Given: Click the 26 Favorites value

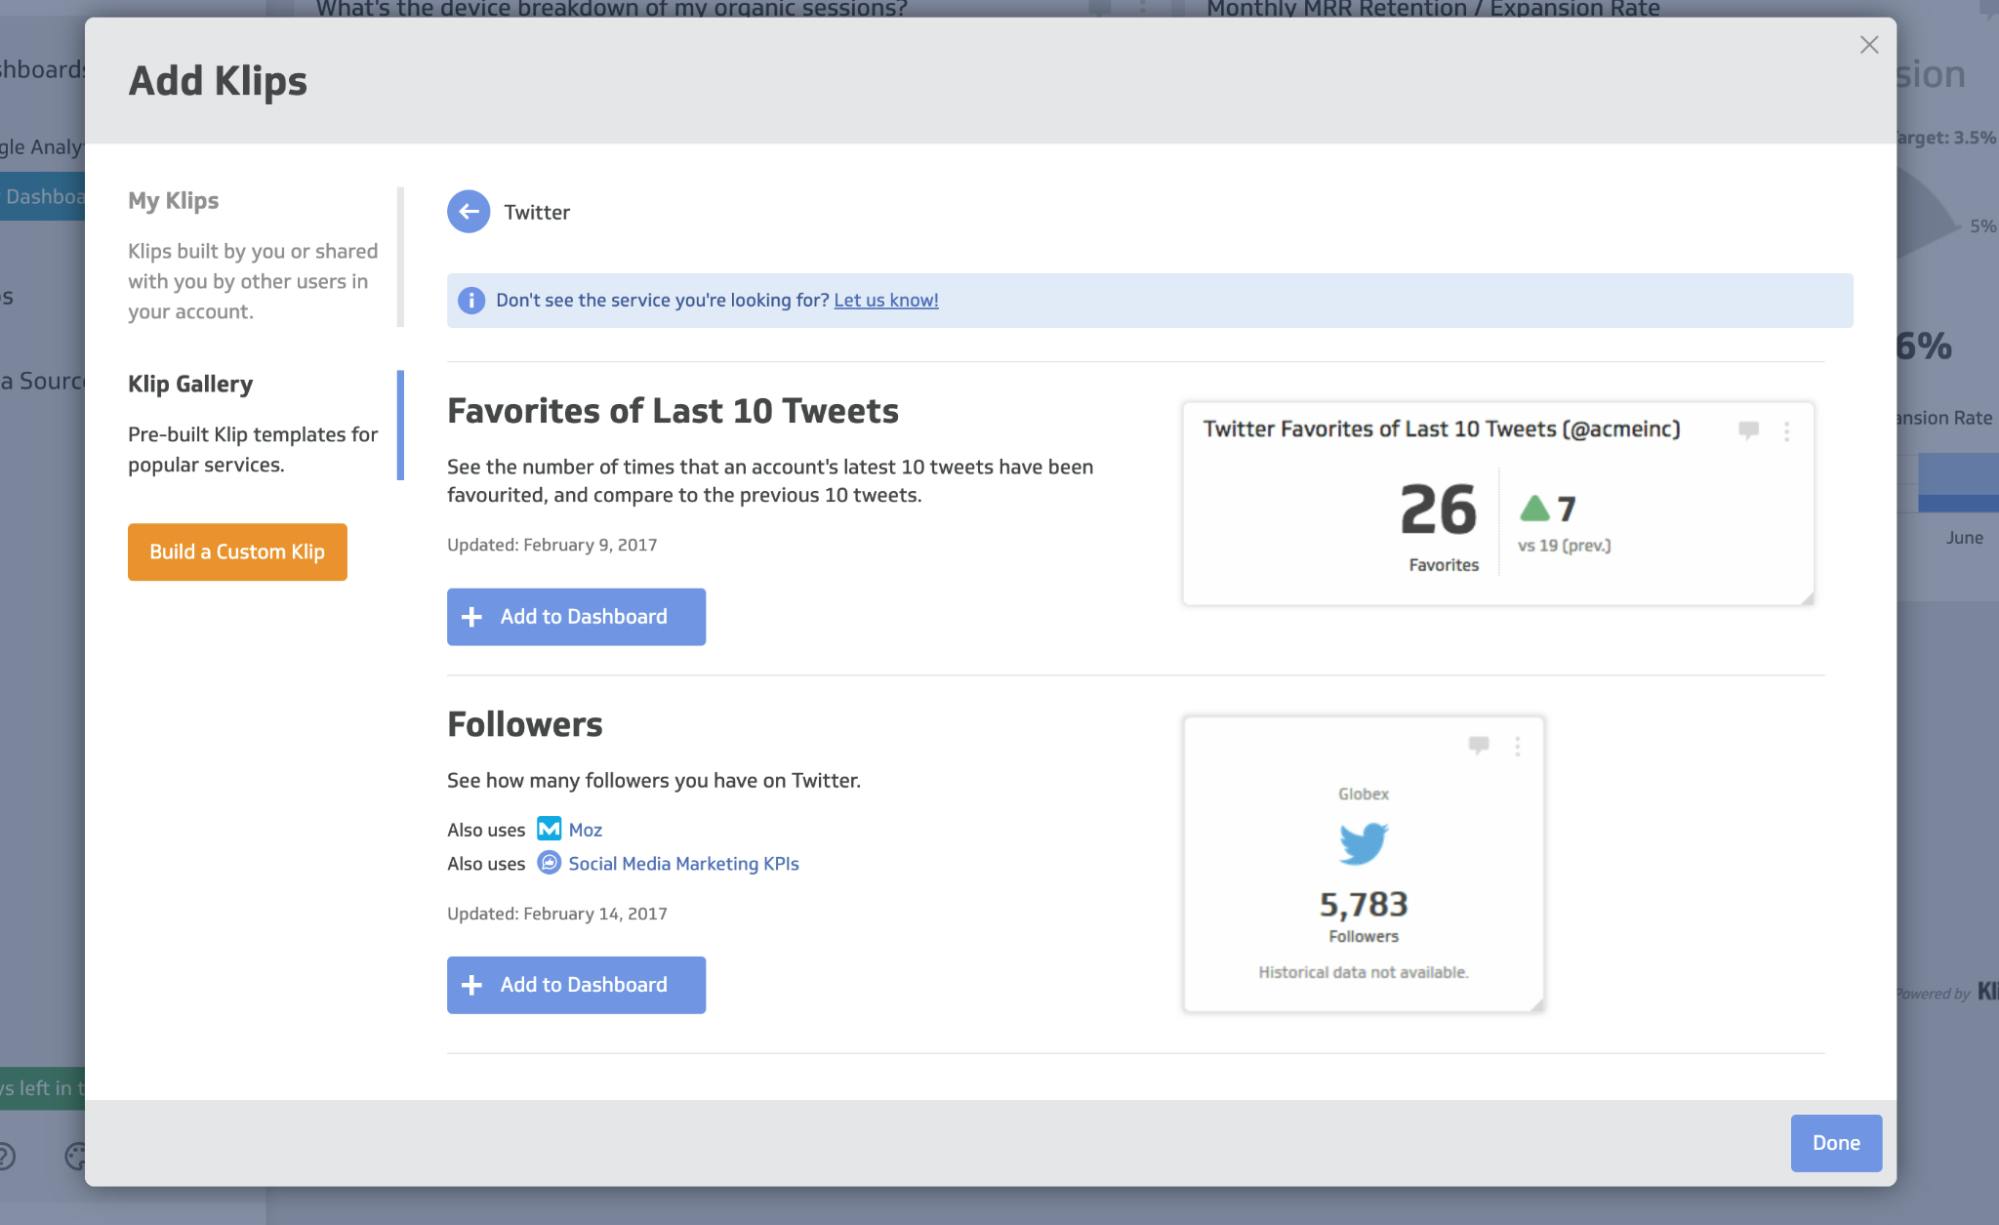Looking at the screenshot, I should (x=1438, y=509).
